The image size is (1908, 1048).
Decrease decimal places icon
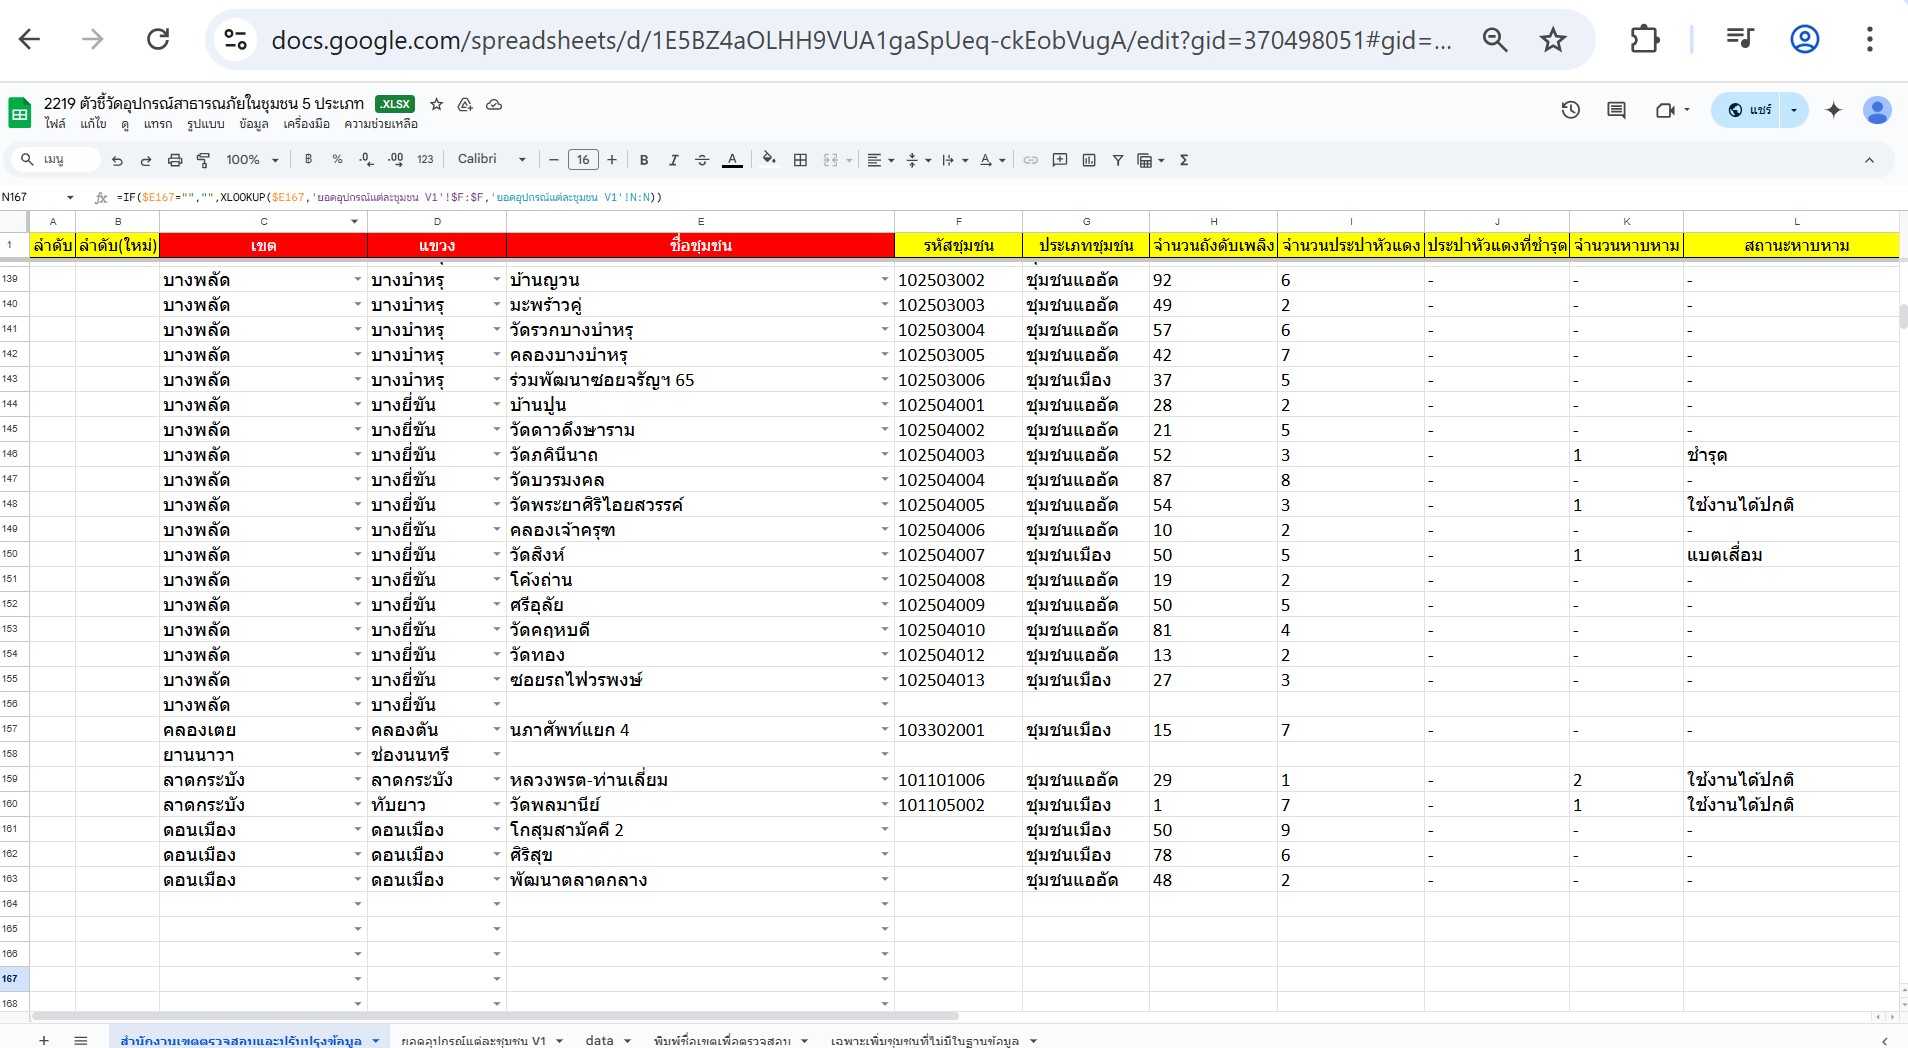tap(366, 159)
